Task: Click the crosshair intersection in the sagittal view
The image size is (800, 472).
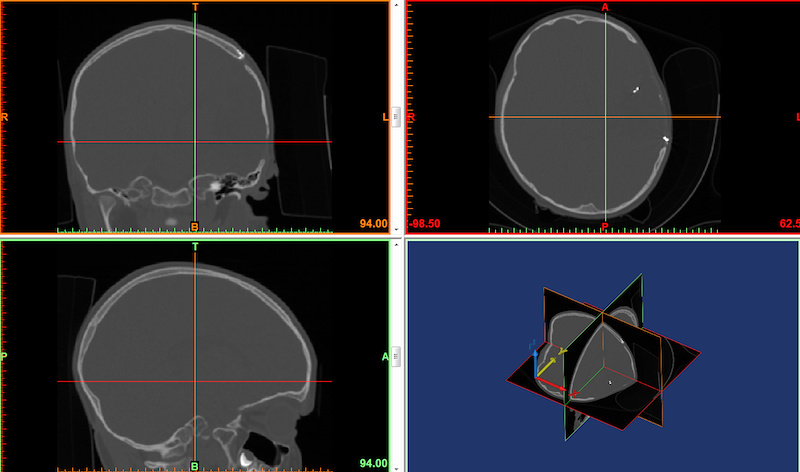Action: click(x=195, y=381)
